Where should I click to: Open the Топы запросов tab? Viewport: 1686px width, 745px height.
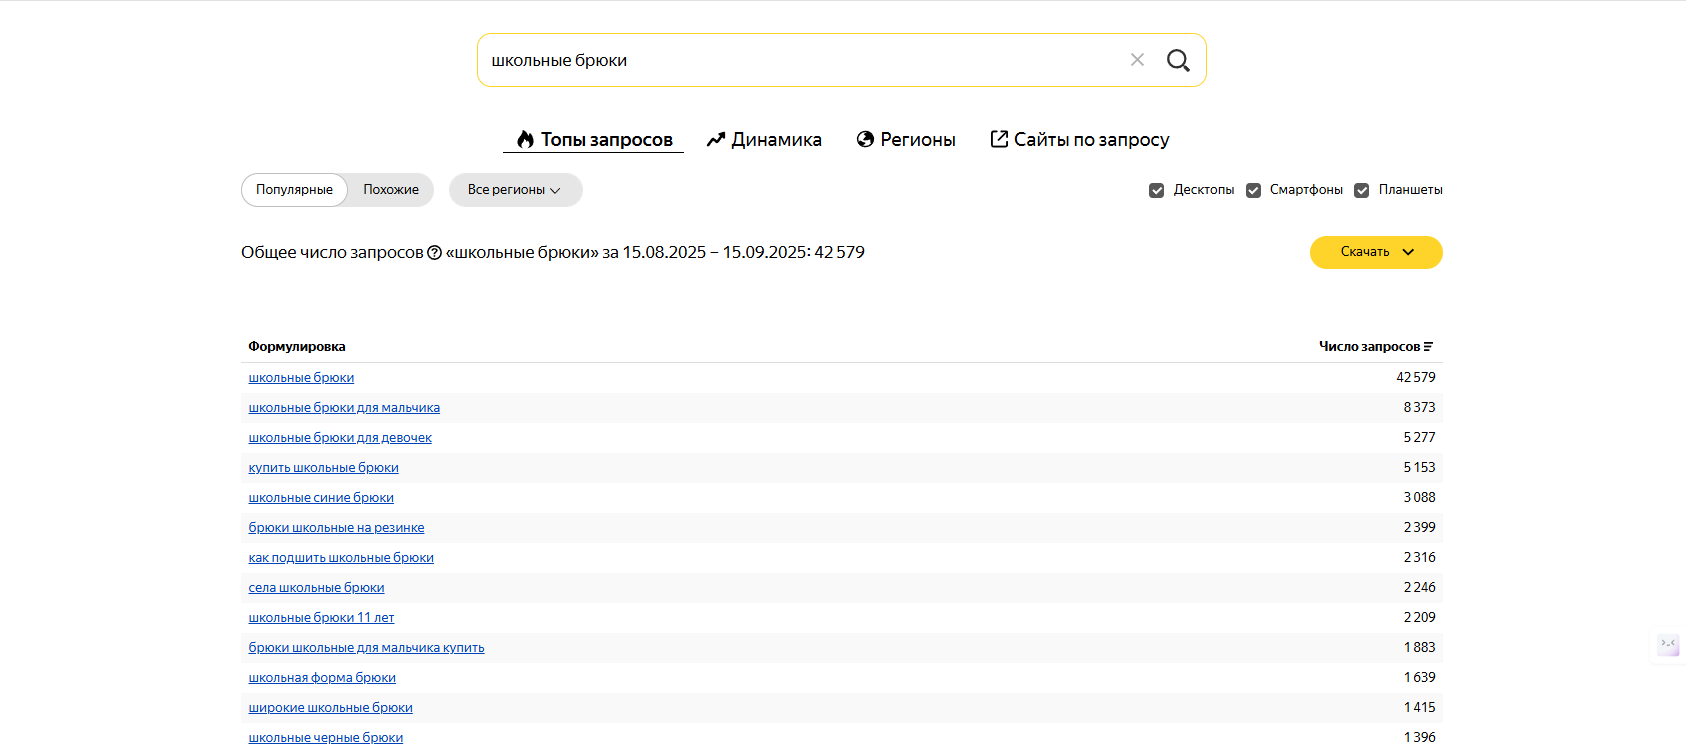tap(594, 140)
